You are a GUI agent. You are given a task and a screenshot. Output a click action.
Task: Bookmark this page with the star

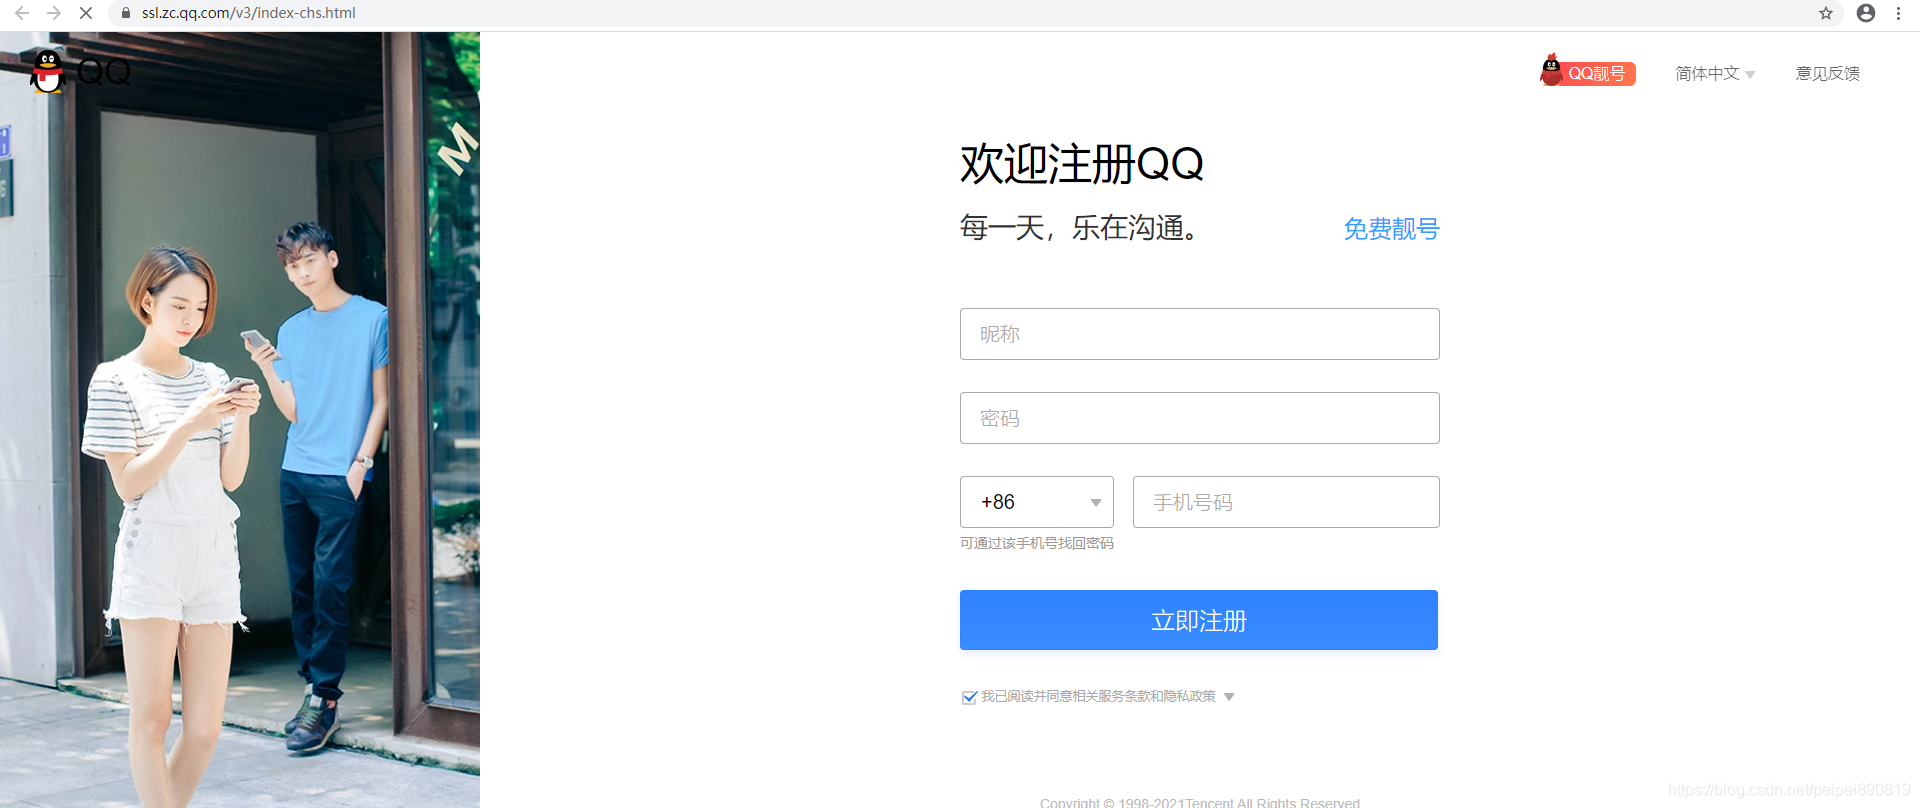click(1826, 13)
